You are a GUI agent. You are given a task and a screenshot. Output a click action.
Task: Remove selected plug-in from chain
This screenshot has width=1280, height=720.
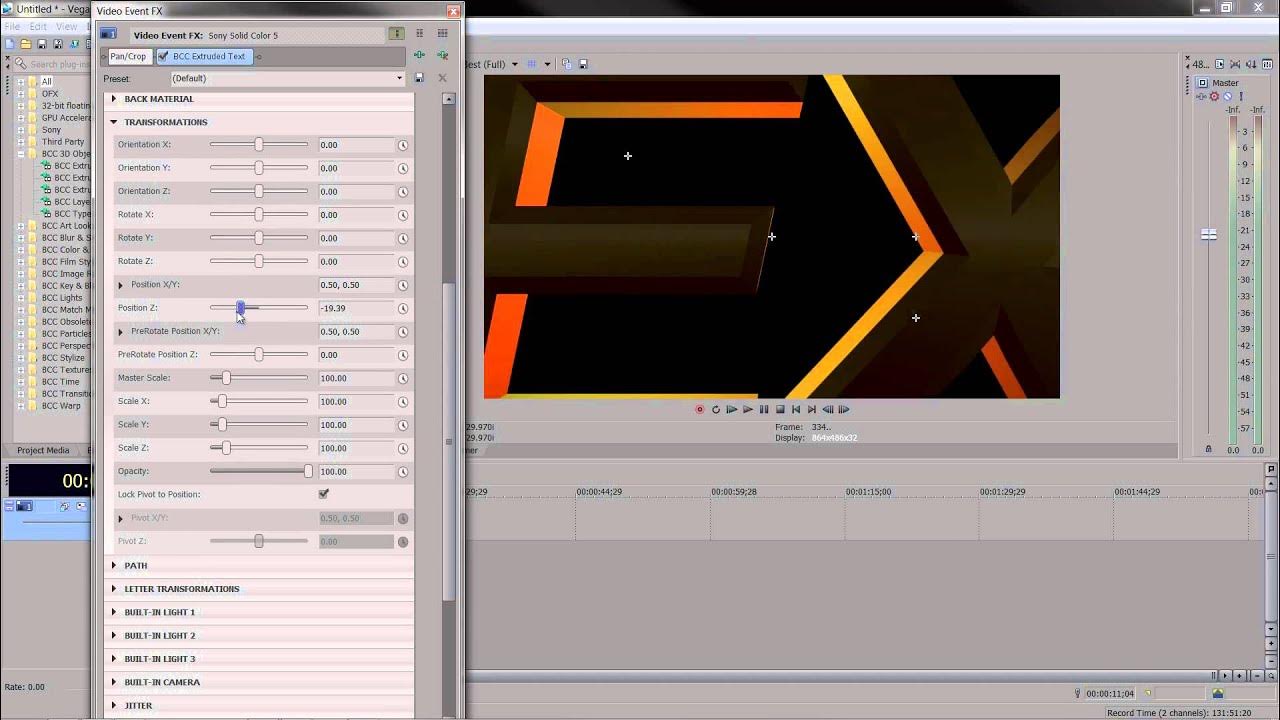tap(442, 56)
